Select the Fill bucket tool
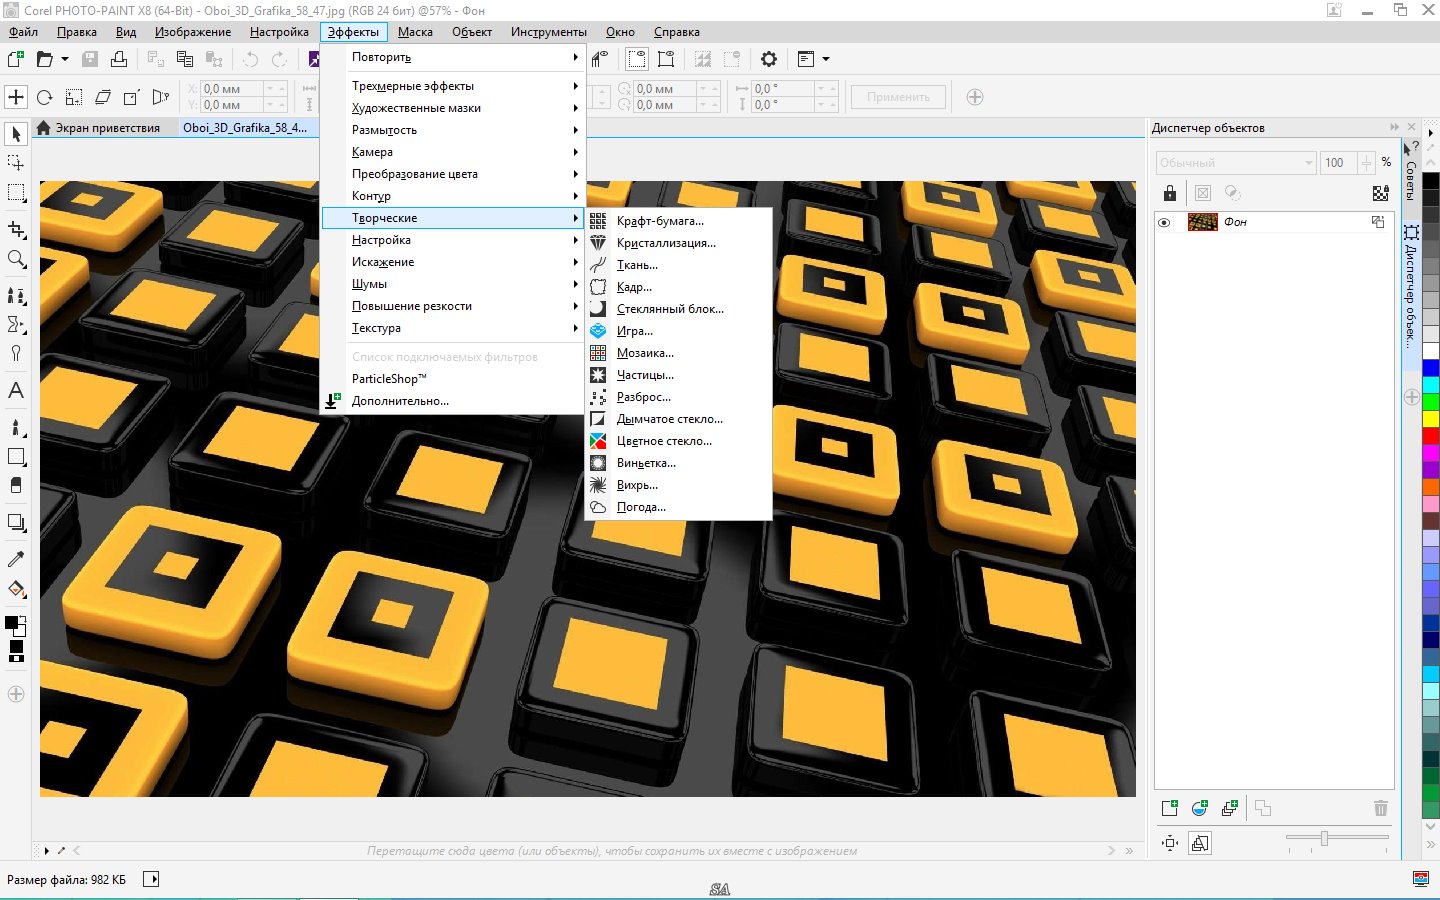 pyautogui.click(x=16, y=589)
